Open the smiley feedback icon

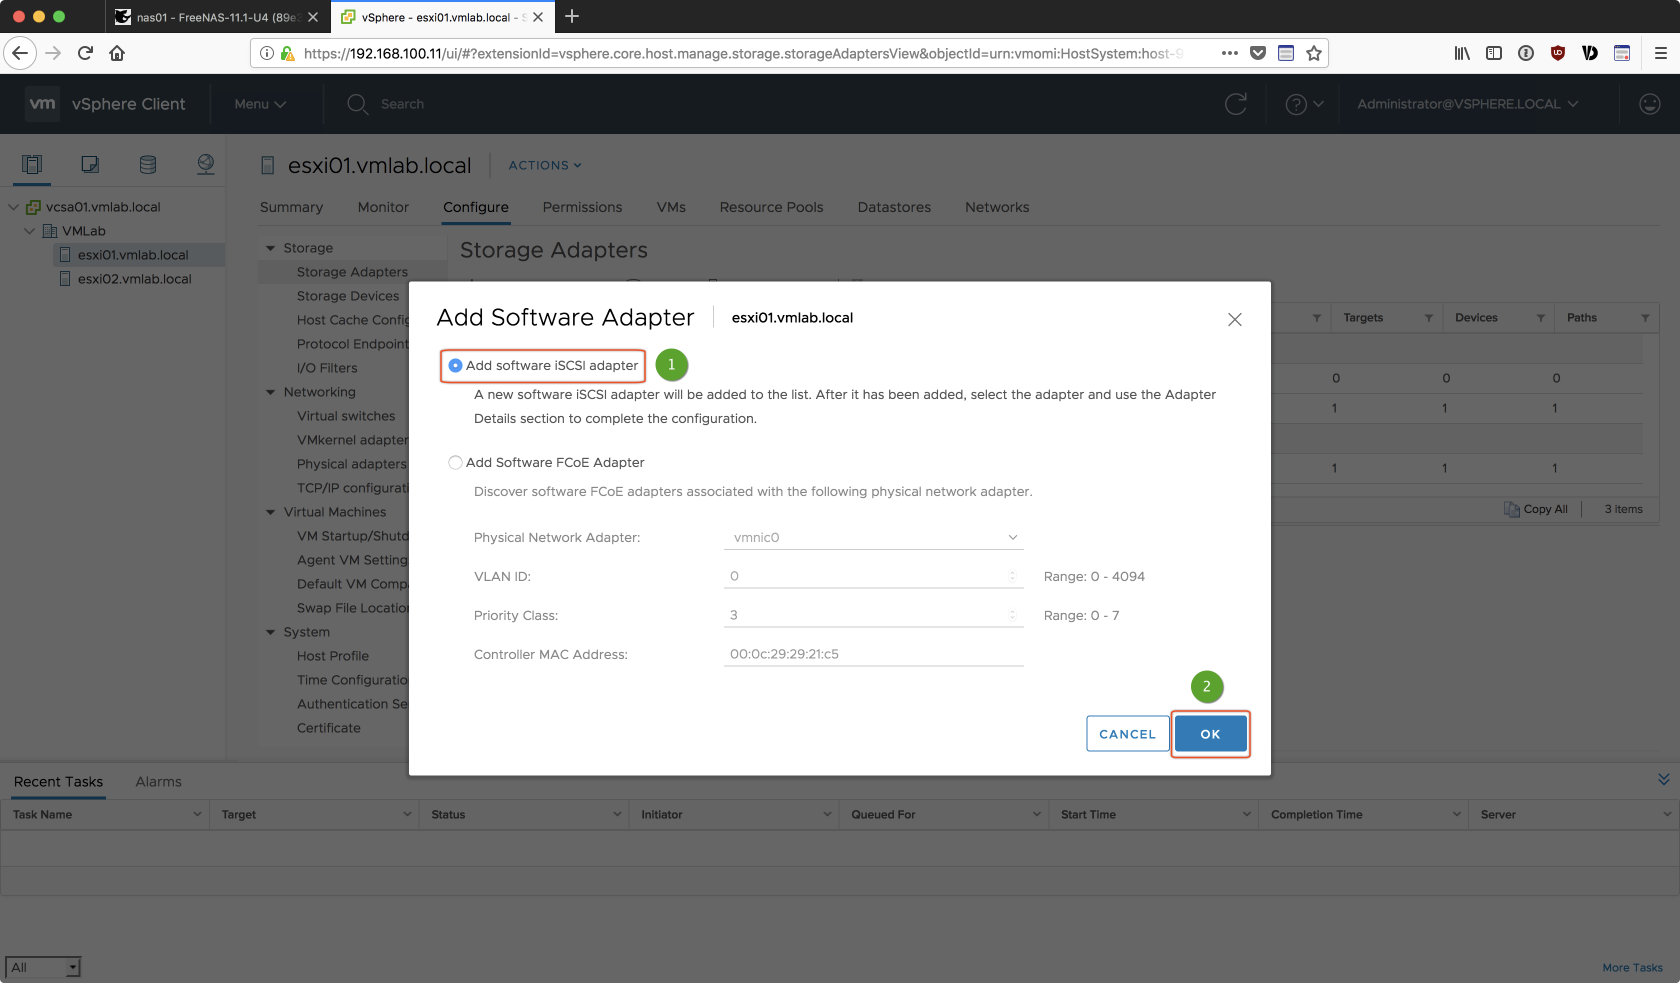pos(1650,104)
